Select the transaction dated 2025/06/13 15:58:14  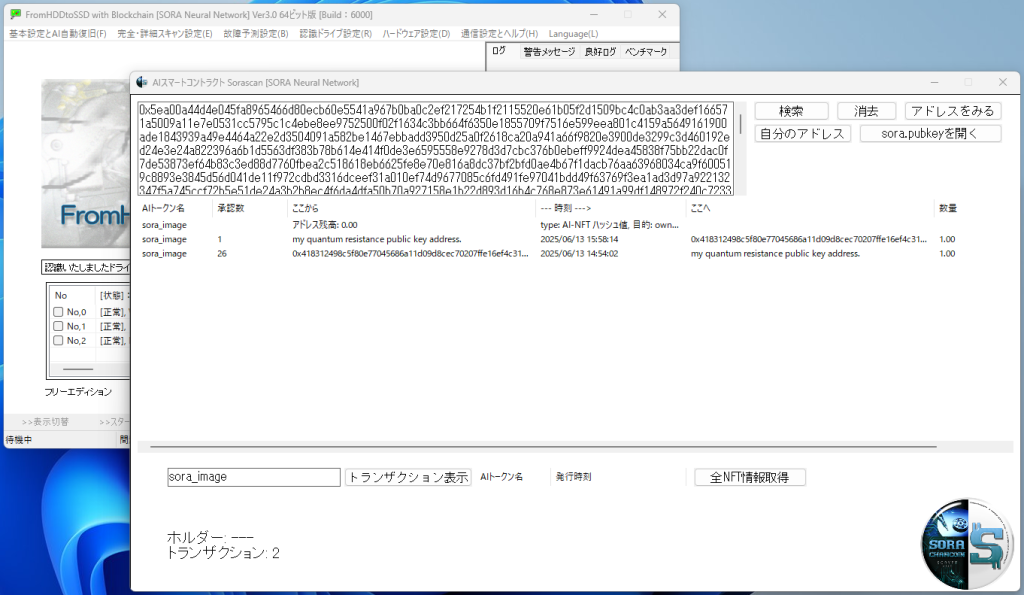pos(549,240)
